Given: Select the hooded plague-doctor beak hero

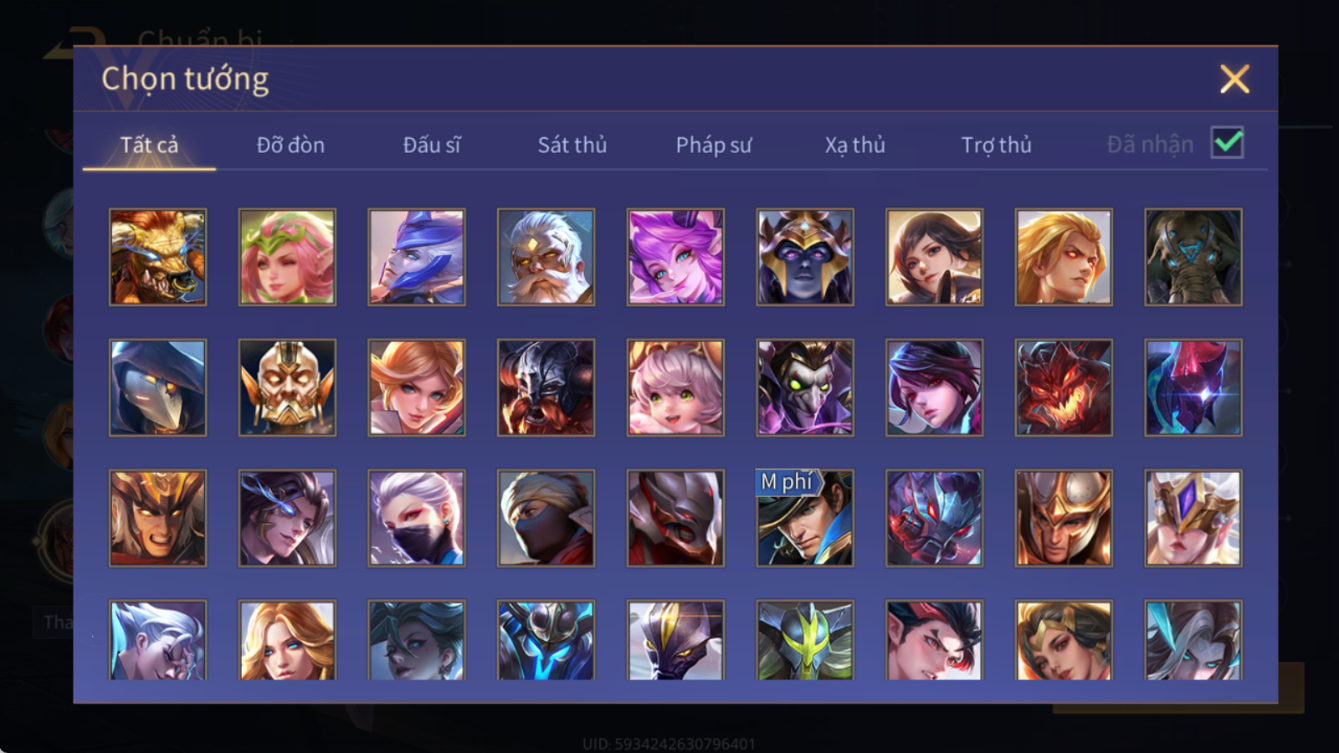Looking at the screenshot, I should (x=158, y=387).
